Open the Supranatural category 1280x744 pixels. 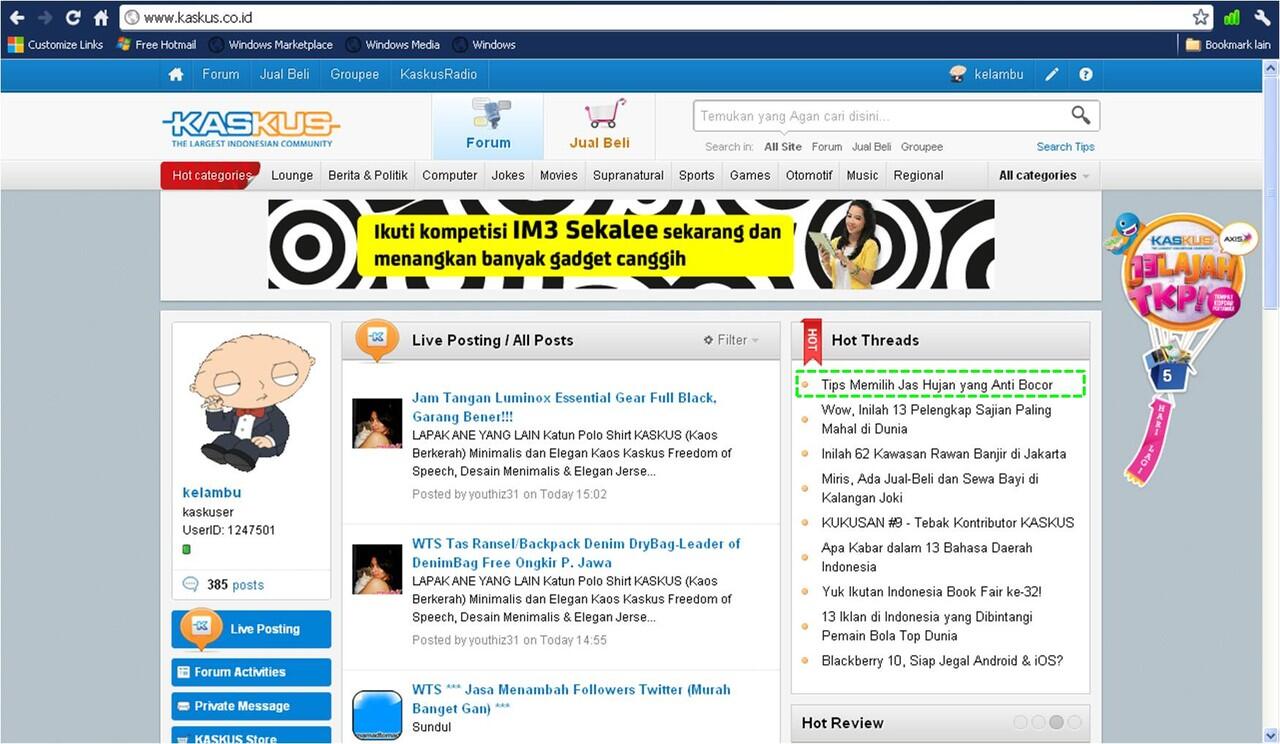(628, 175)
